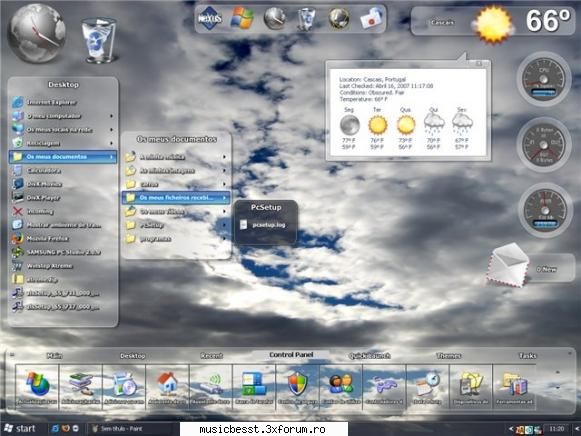Viewport: 581px width, 436px height.
Task: Click the Nexus logo icon in top dock
Action: 209,18
